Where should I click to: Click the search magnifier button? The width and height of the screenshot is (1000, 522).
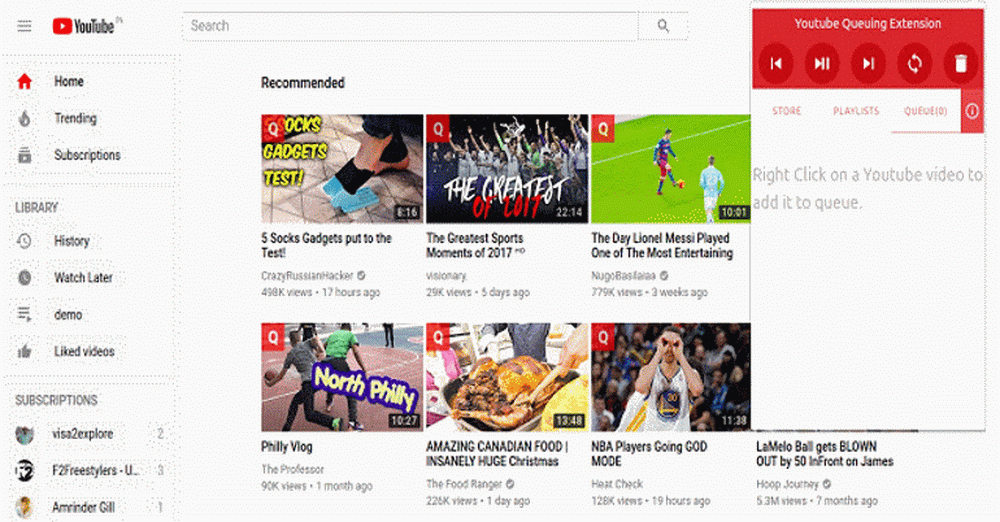tap(663, 26)
